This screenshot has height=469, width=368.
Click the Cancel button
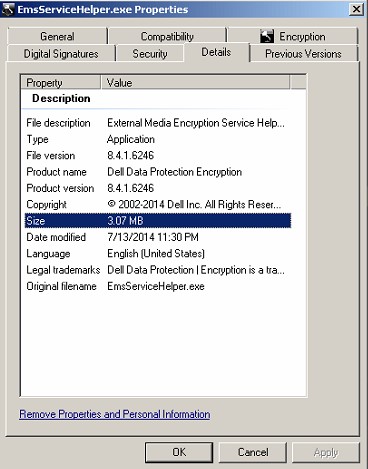point(253,452)
